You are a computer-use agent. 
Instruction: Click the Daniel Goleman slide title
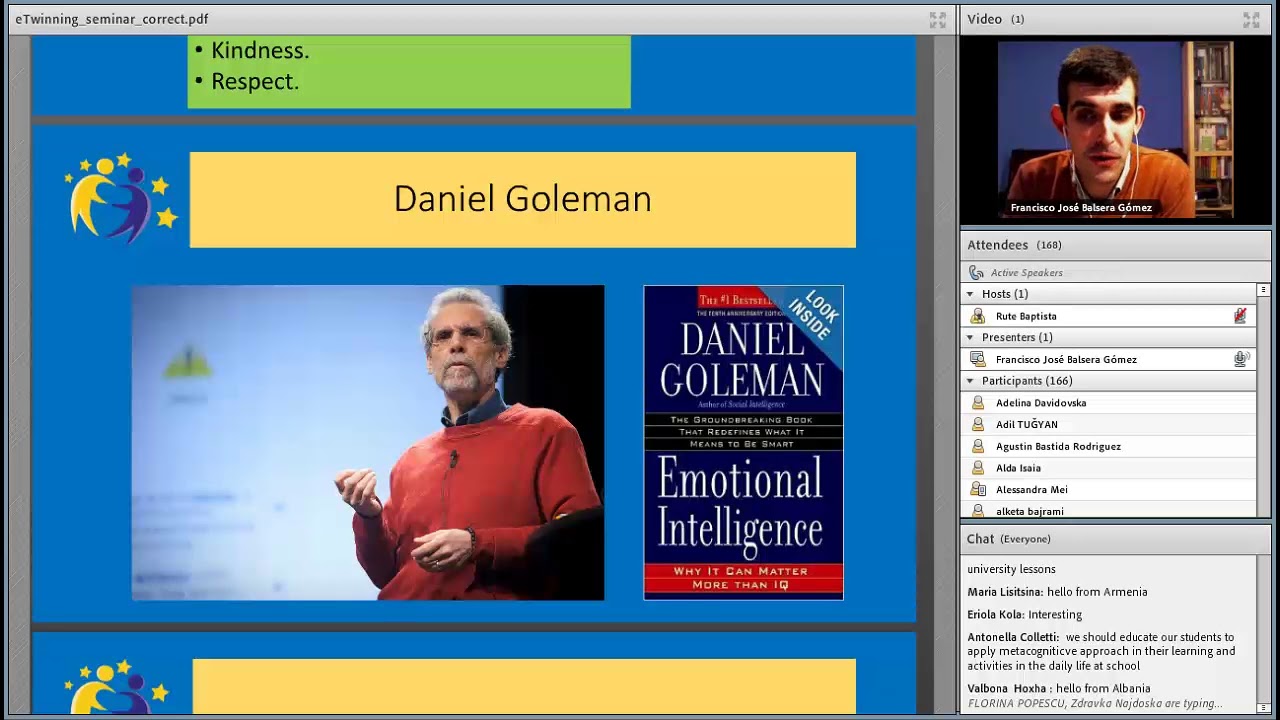523,199
